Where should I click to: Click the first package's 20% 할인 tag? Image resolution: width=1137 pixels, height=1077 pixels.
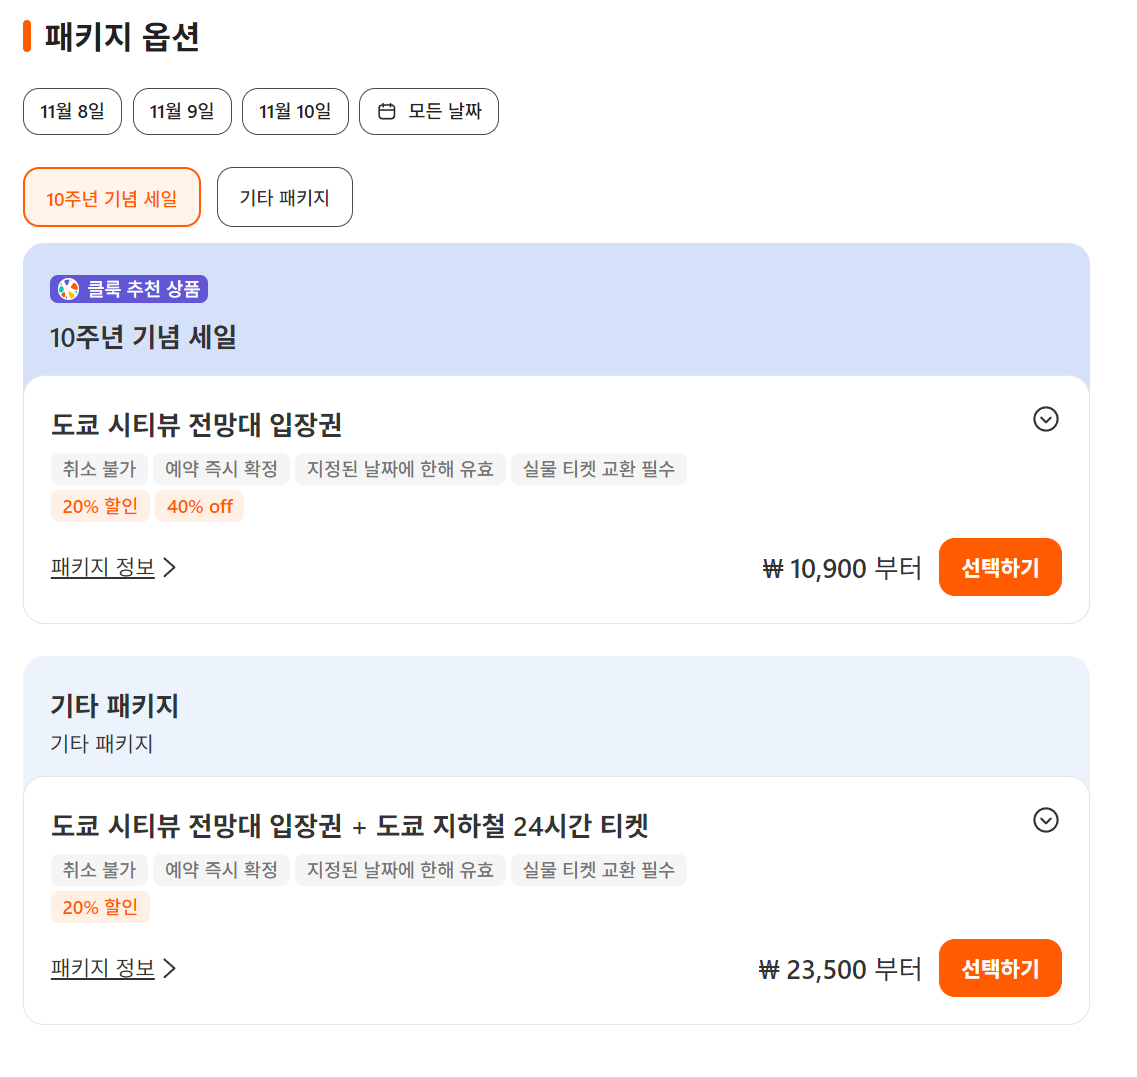point(100,506)
